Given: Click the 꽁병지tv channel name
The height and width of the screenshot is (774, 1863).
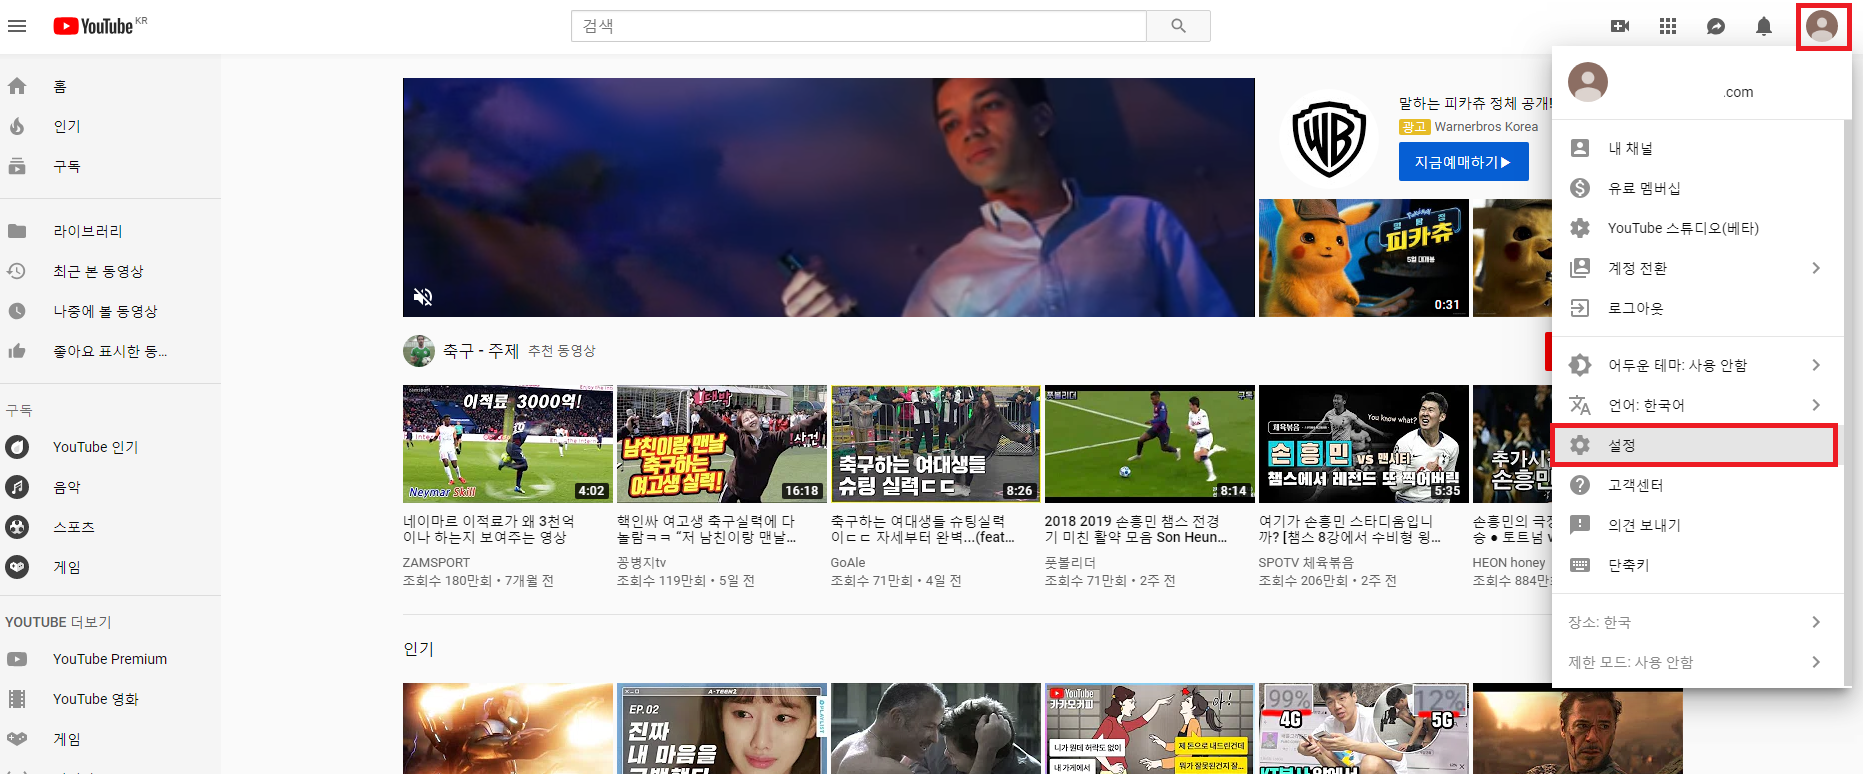Looking at the screenshot, I should pyautogui.click(x=642, y=563).
